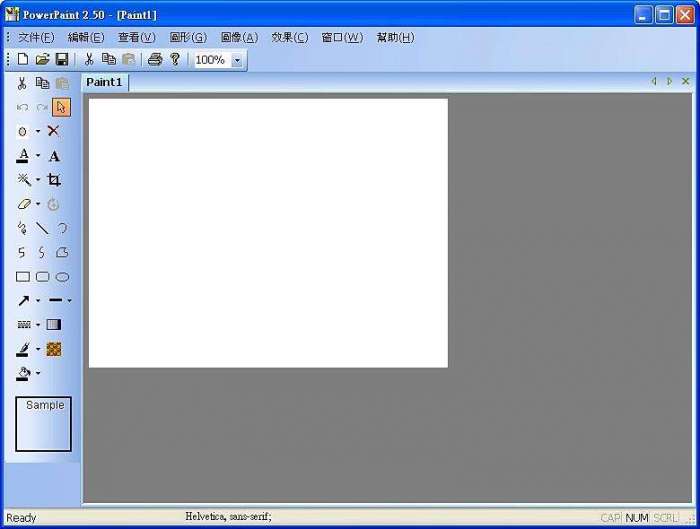Screen dimensions: 700x529
Task: Expand dropdown beside thick line width icon
Action: [70, 300]
